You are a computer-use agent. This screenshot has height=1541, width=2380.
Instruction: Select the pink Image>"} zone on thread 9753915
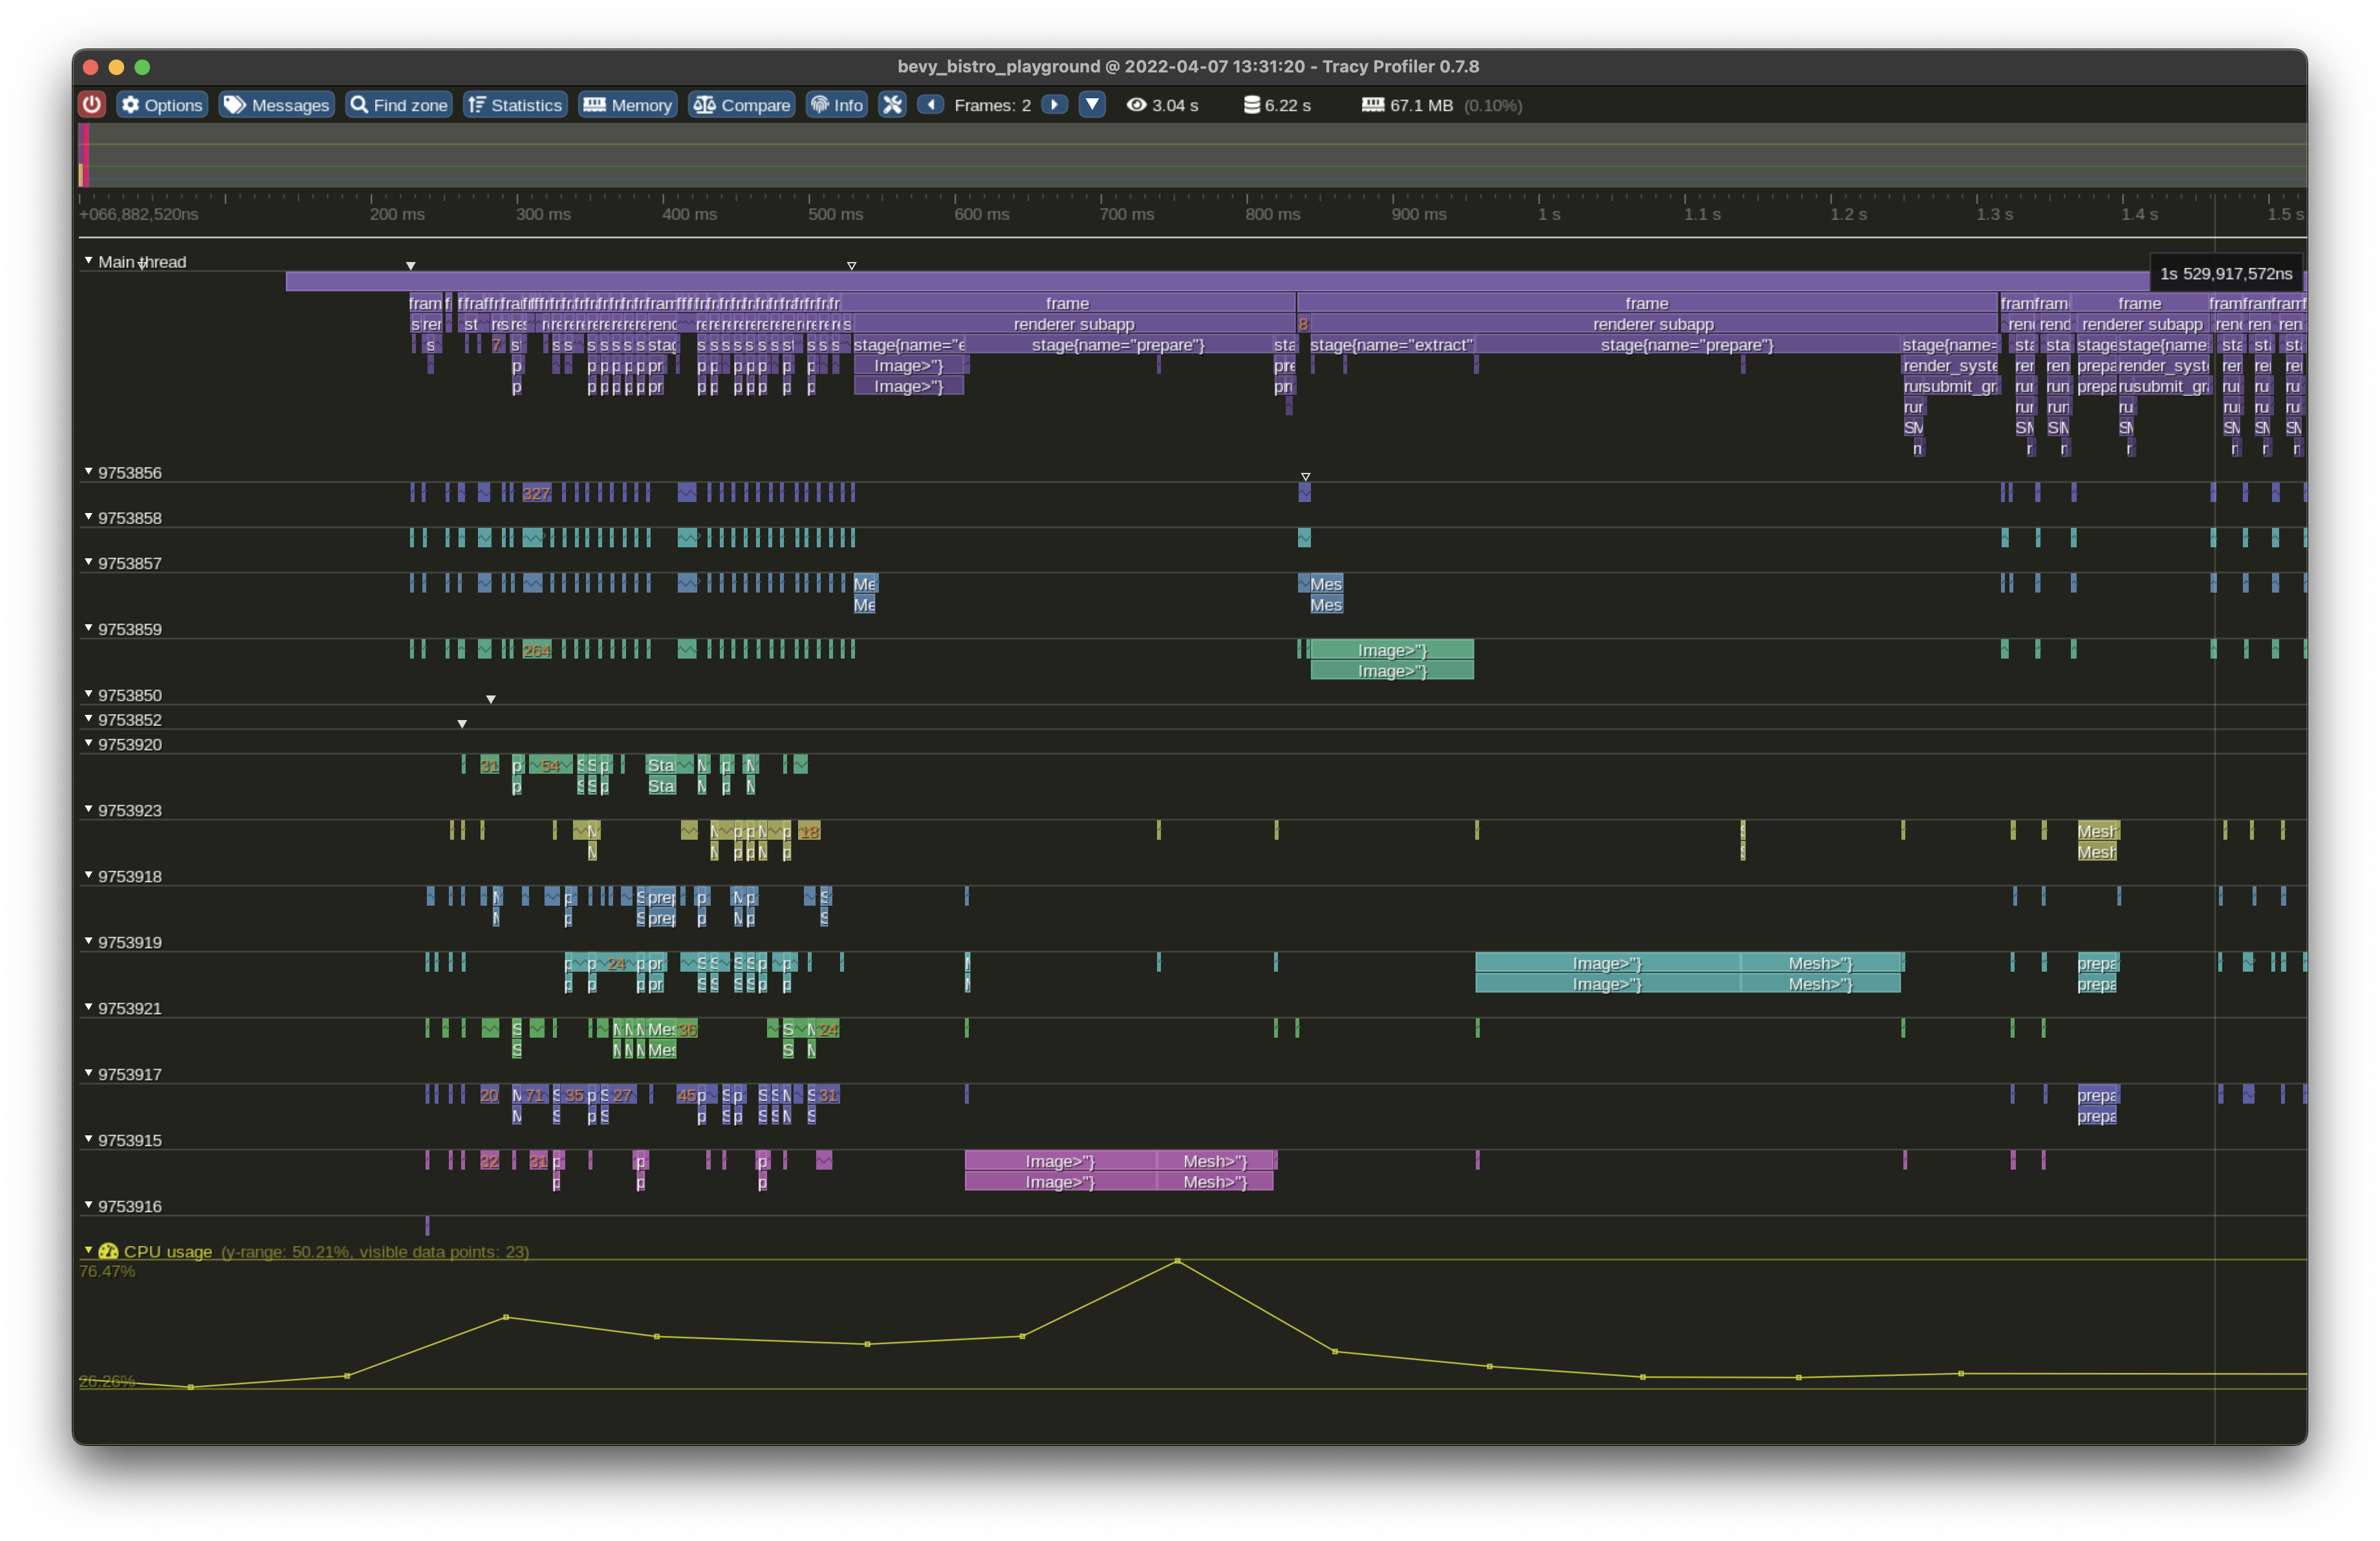pos(1060,1161)
